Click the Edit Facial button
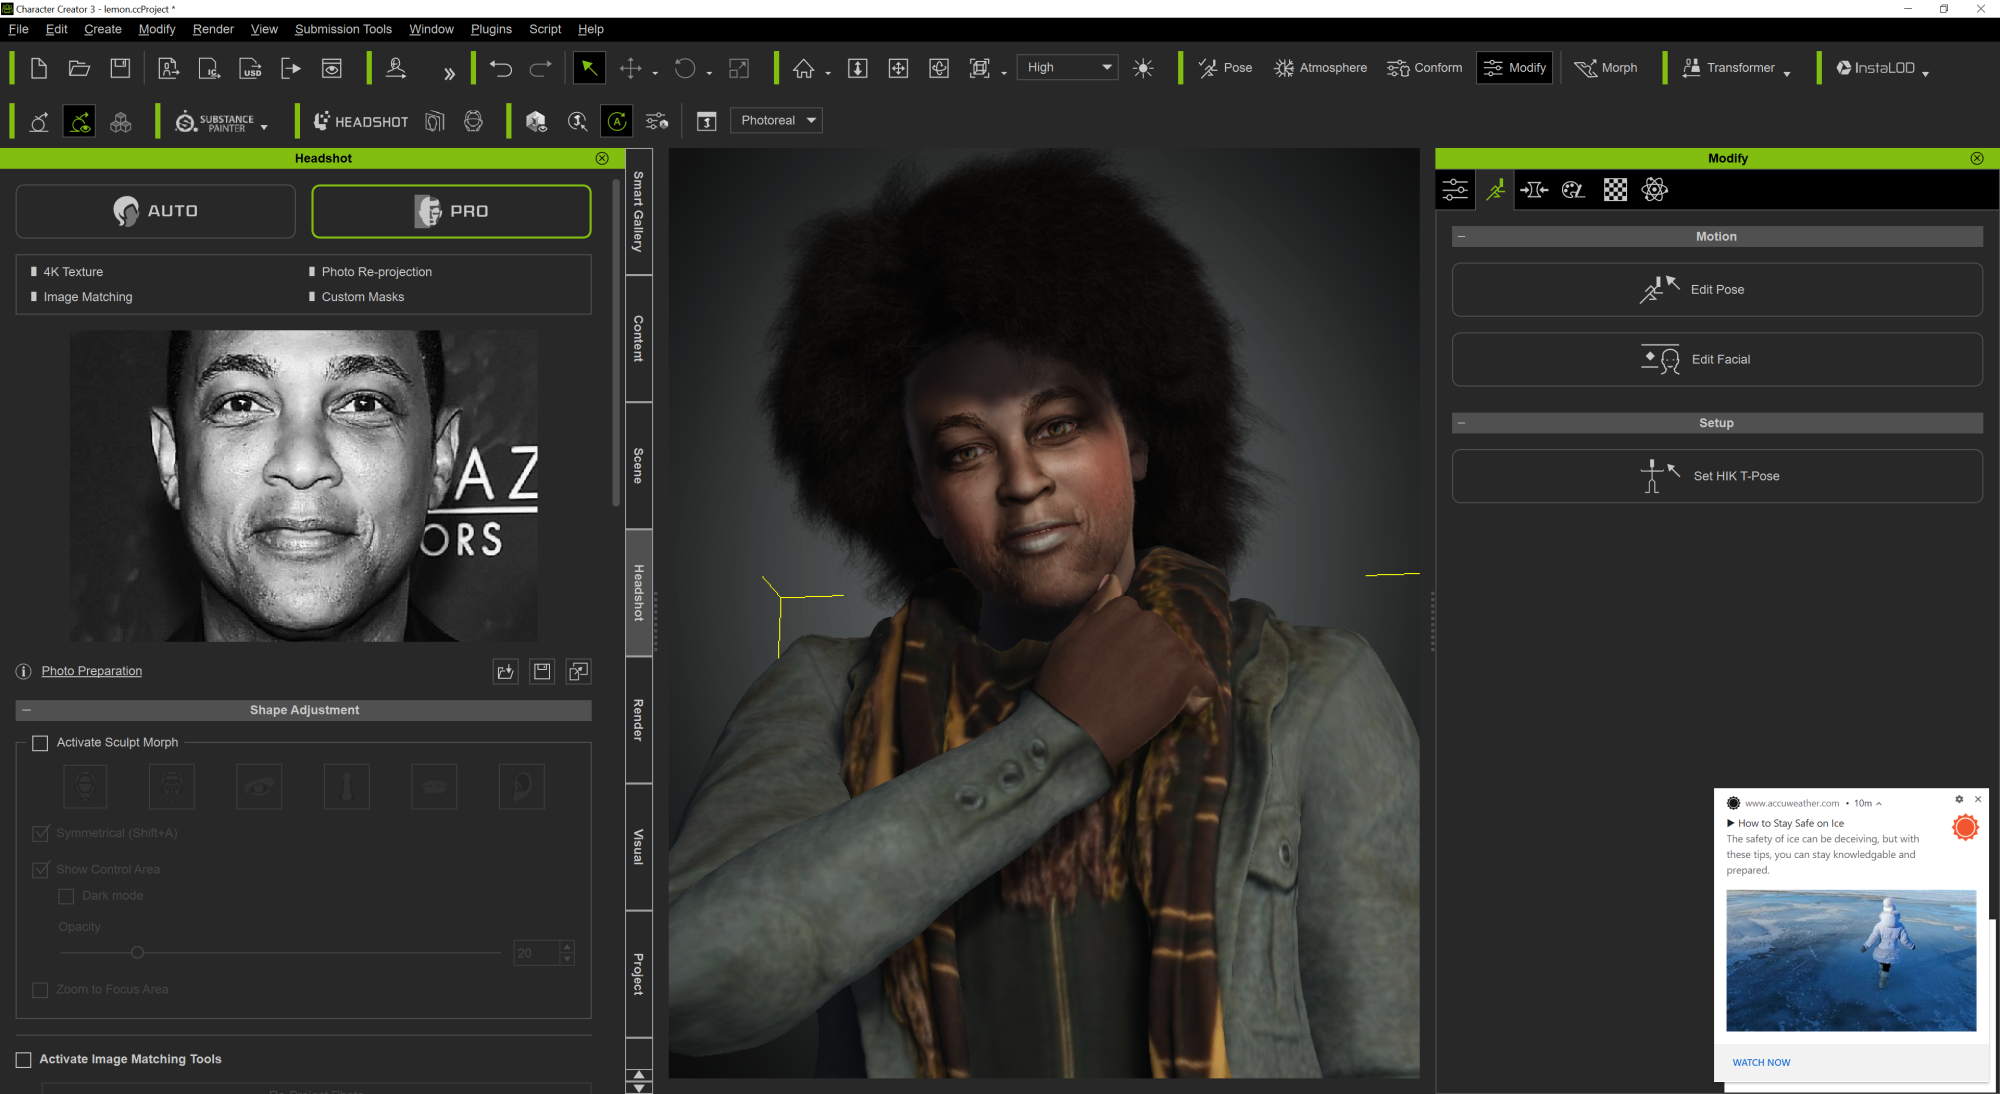2000x1094 pixels. click(x=1717, y=360)
